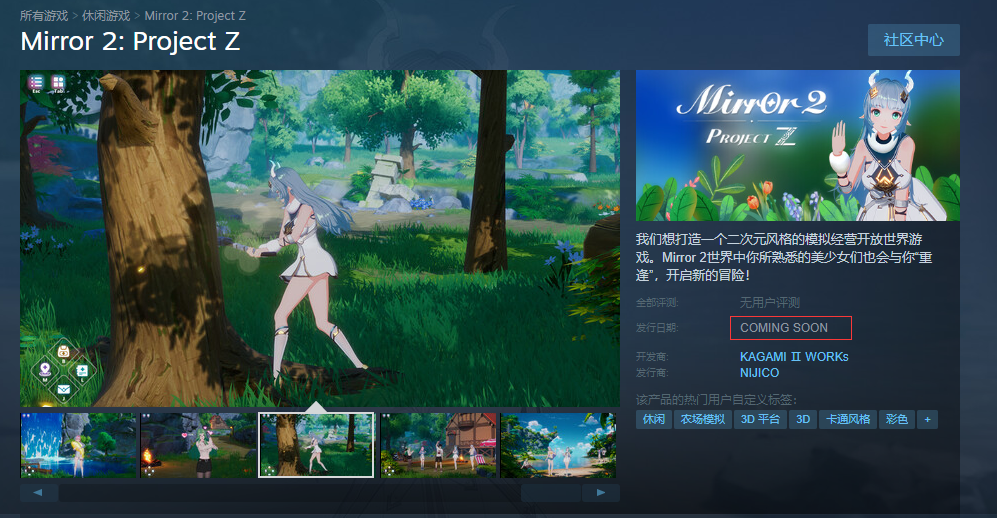Open 休闲游戏 breadcrumb category
The width and height of the screenshot is (997, 518).
tap(106, 16)
